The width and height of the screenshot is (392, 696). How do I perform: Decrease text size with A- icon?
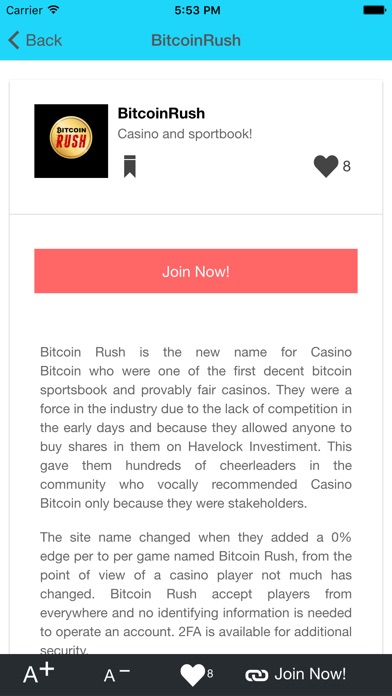click(x=117, y=674)
